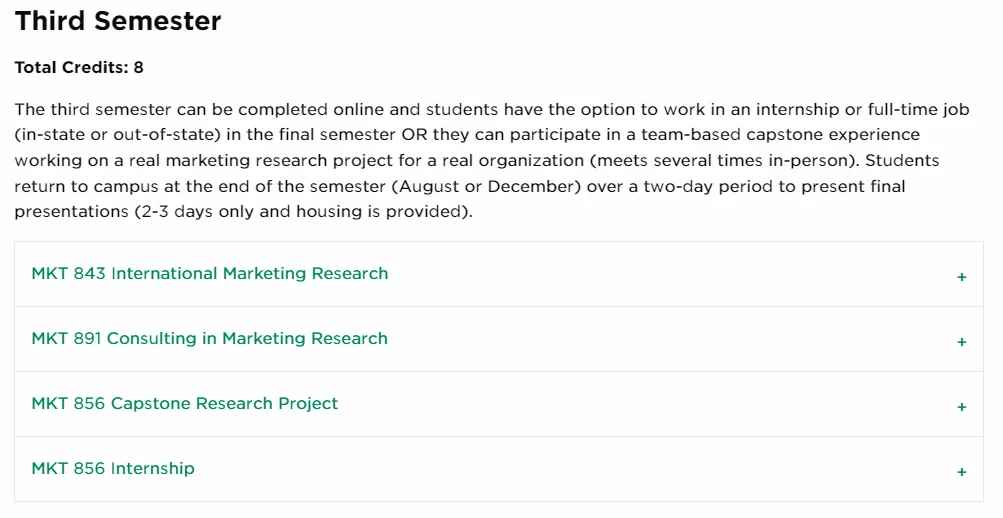Expand the Internship accordion row

600,469
